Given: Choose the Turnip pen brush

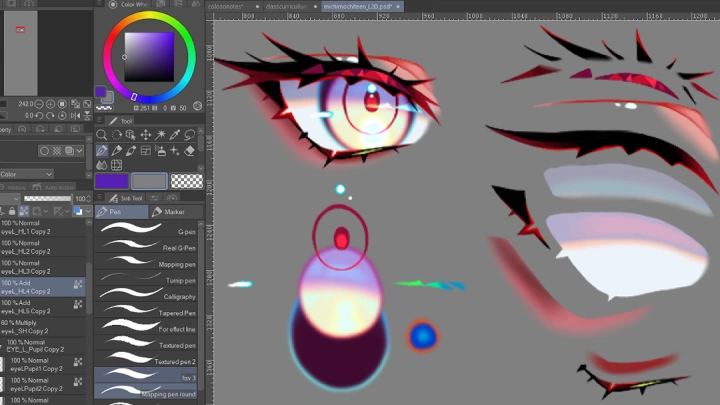Looking at the screenshot, I should (146, 278).
